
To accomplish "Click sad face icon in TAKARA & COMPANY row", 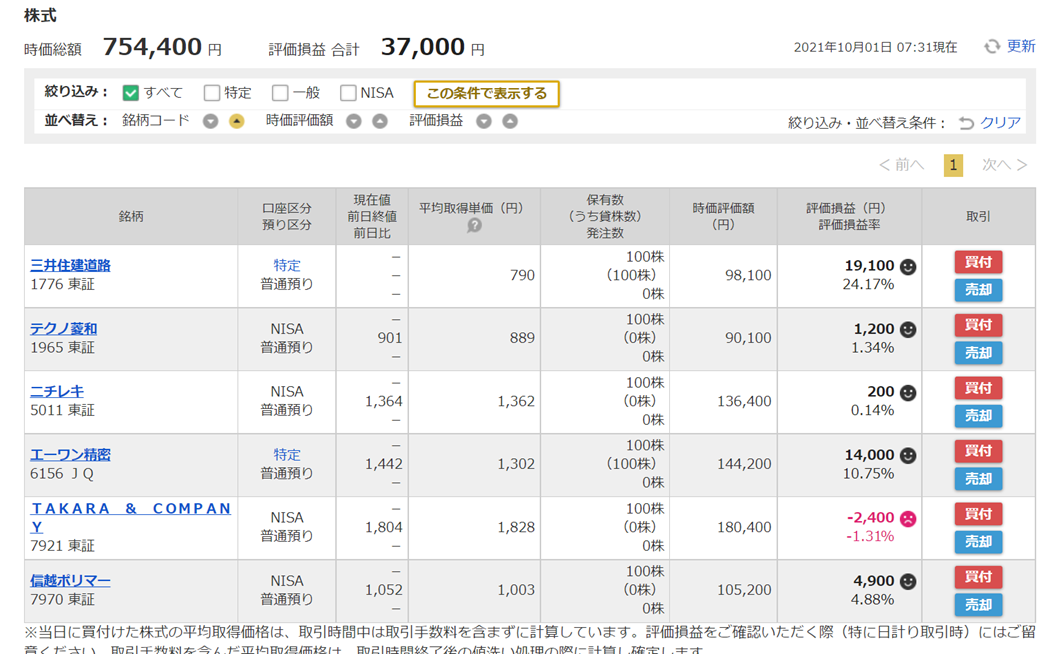I will tap(908, 519).
